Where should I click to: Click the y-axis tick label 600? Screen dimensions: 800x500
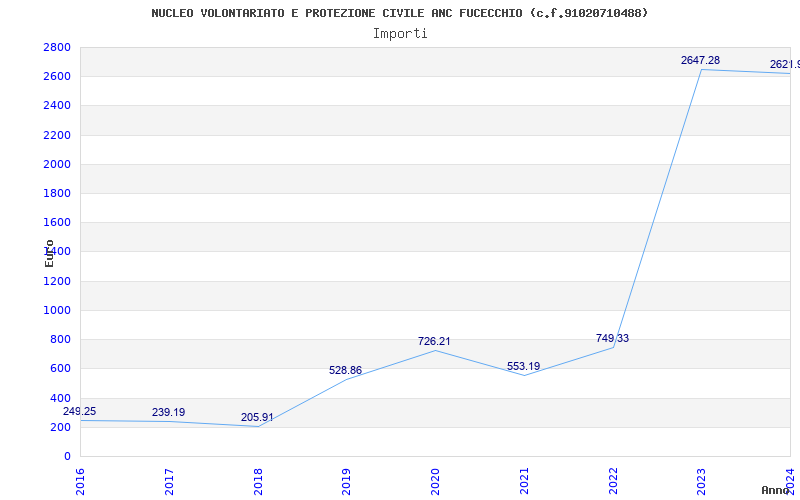(60, 368)
